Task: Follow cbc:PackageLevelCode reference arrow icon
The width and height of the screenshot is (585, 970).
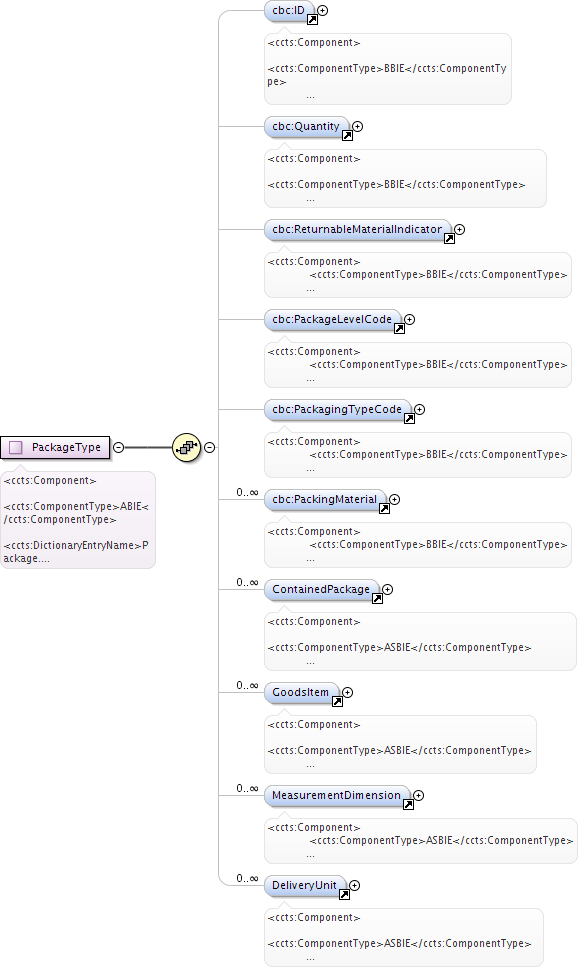Action: pos(399,328)
